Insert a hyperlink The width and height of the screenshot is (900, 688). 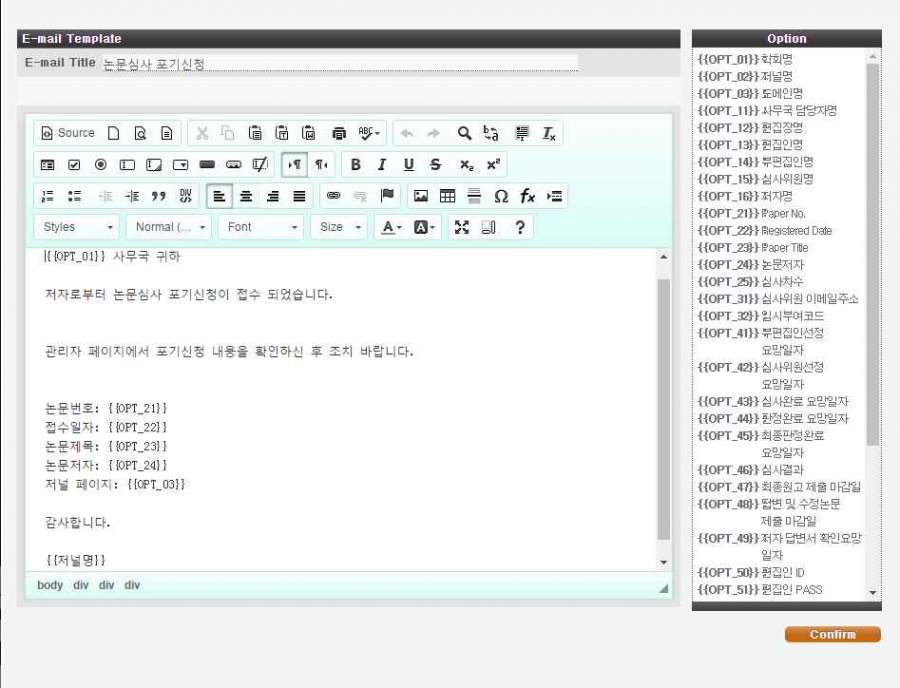[333, 196]
